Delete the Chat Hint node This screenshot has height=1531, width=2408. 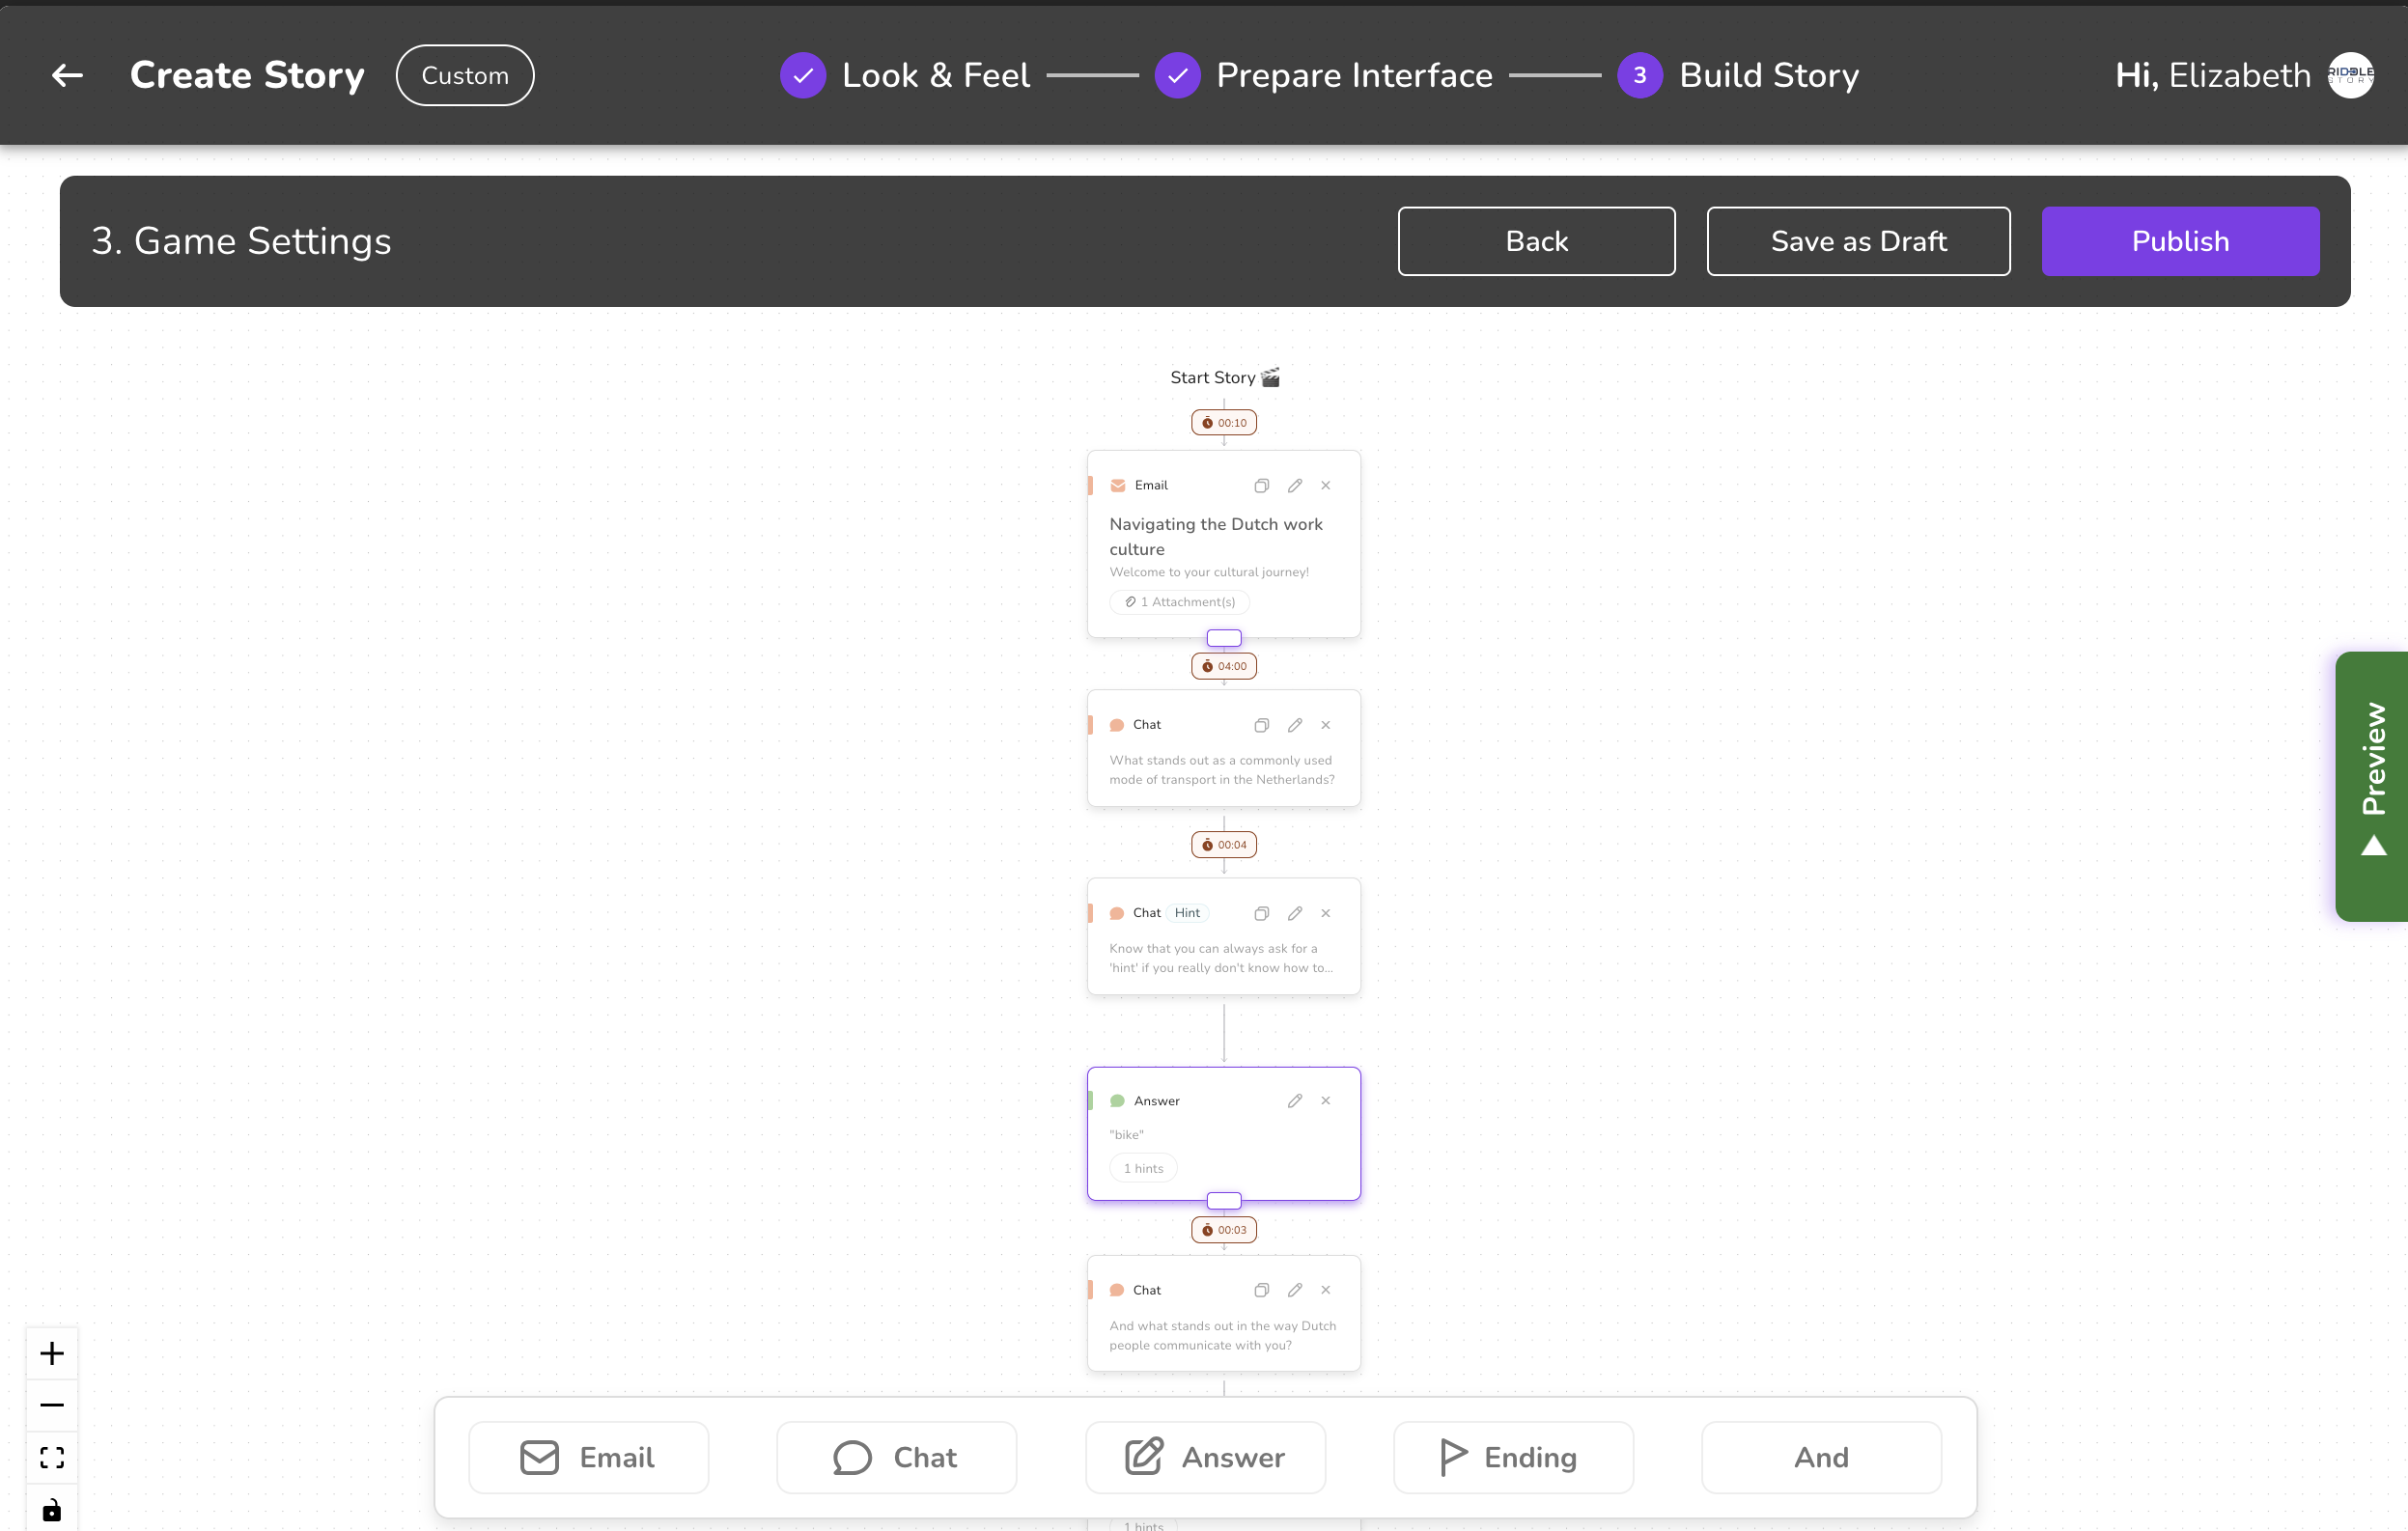1326,913
